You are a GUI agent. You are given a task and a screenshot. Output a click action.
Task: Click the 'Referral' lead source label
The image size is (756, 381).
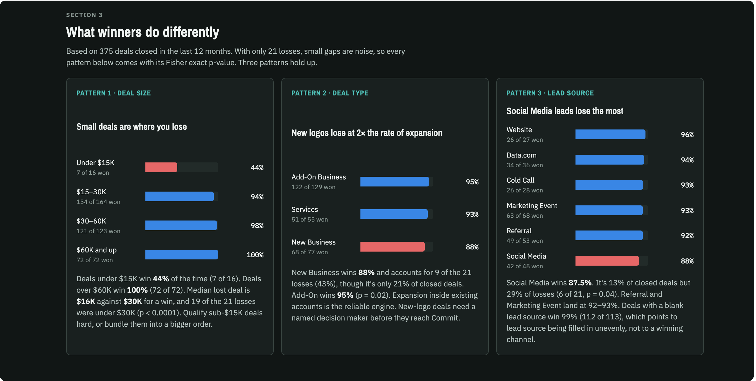(x=519, y=231)
